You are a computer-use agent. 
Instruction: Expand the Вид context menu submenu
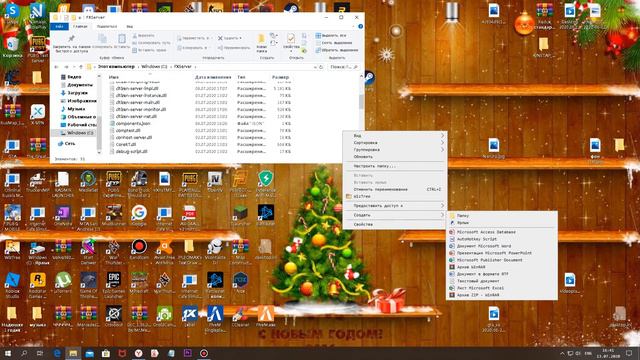(x=394, y=136)
